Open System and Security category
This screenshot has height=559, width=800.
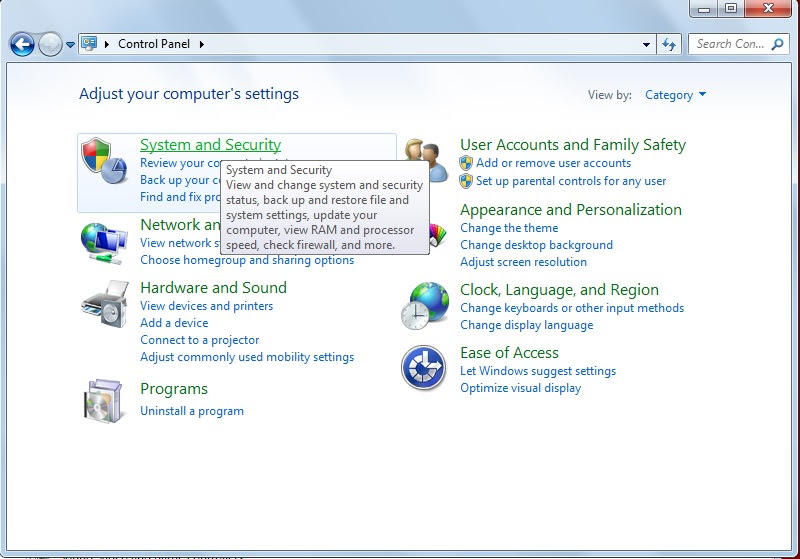[210, 145]
